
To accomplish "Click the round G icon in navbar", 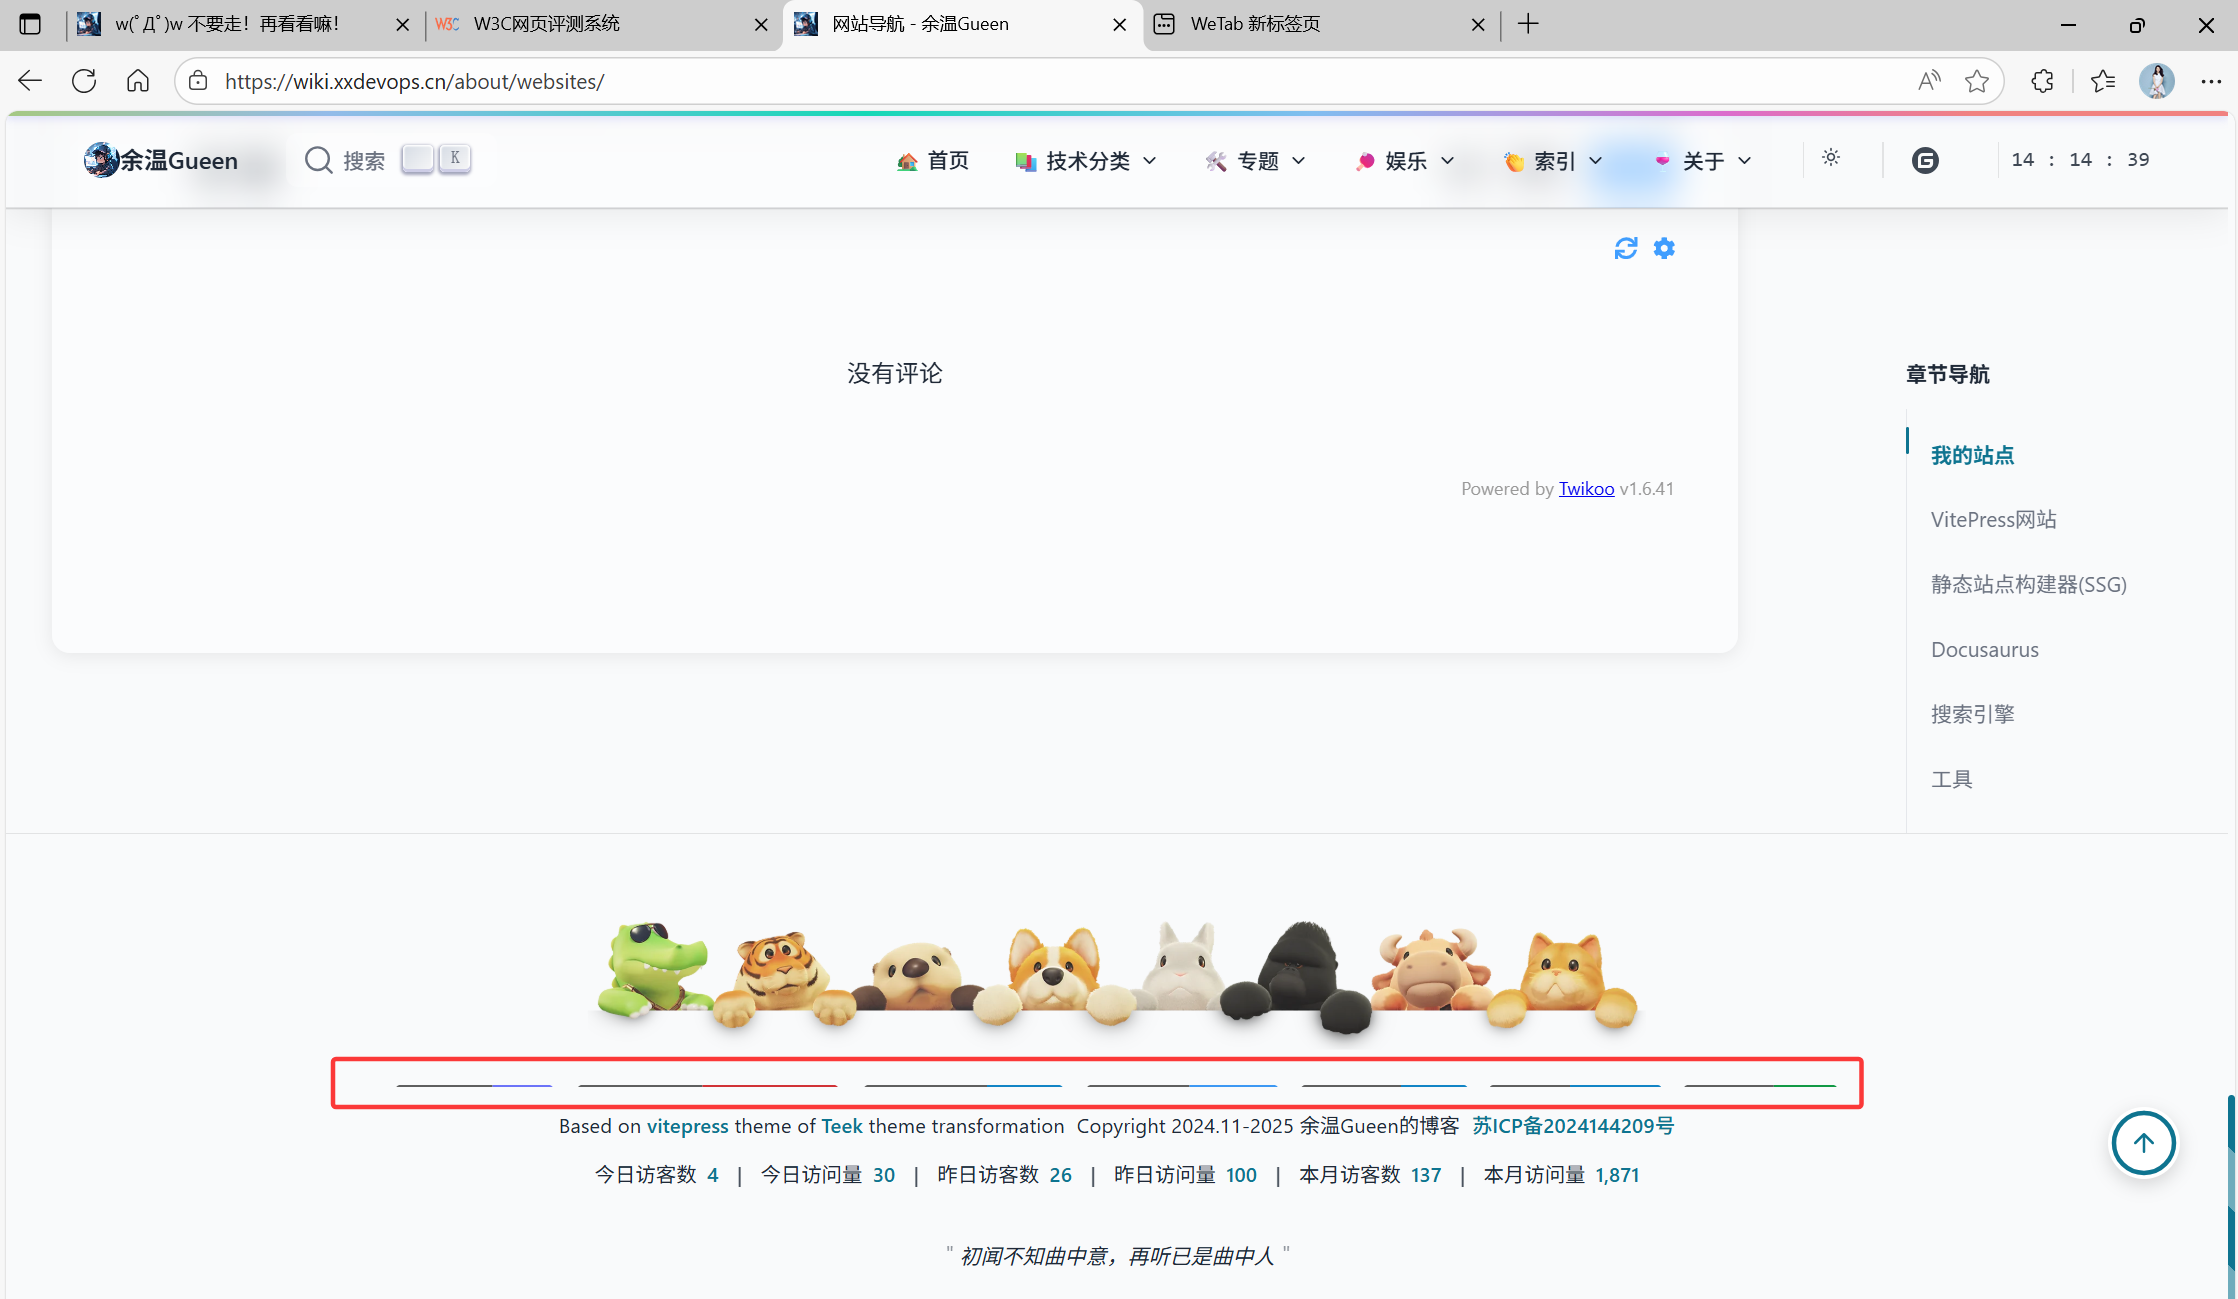I will coord(1925,160).
